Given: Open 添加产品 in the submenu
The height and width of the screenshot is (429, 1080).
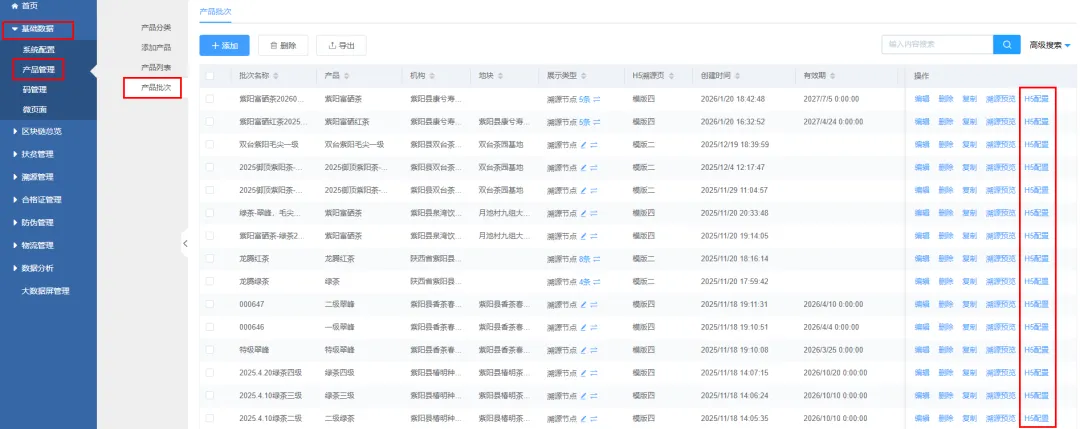Looking at the screenshot, I should tap(156, 48).
